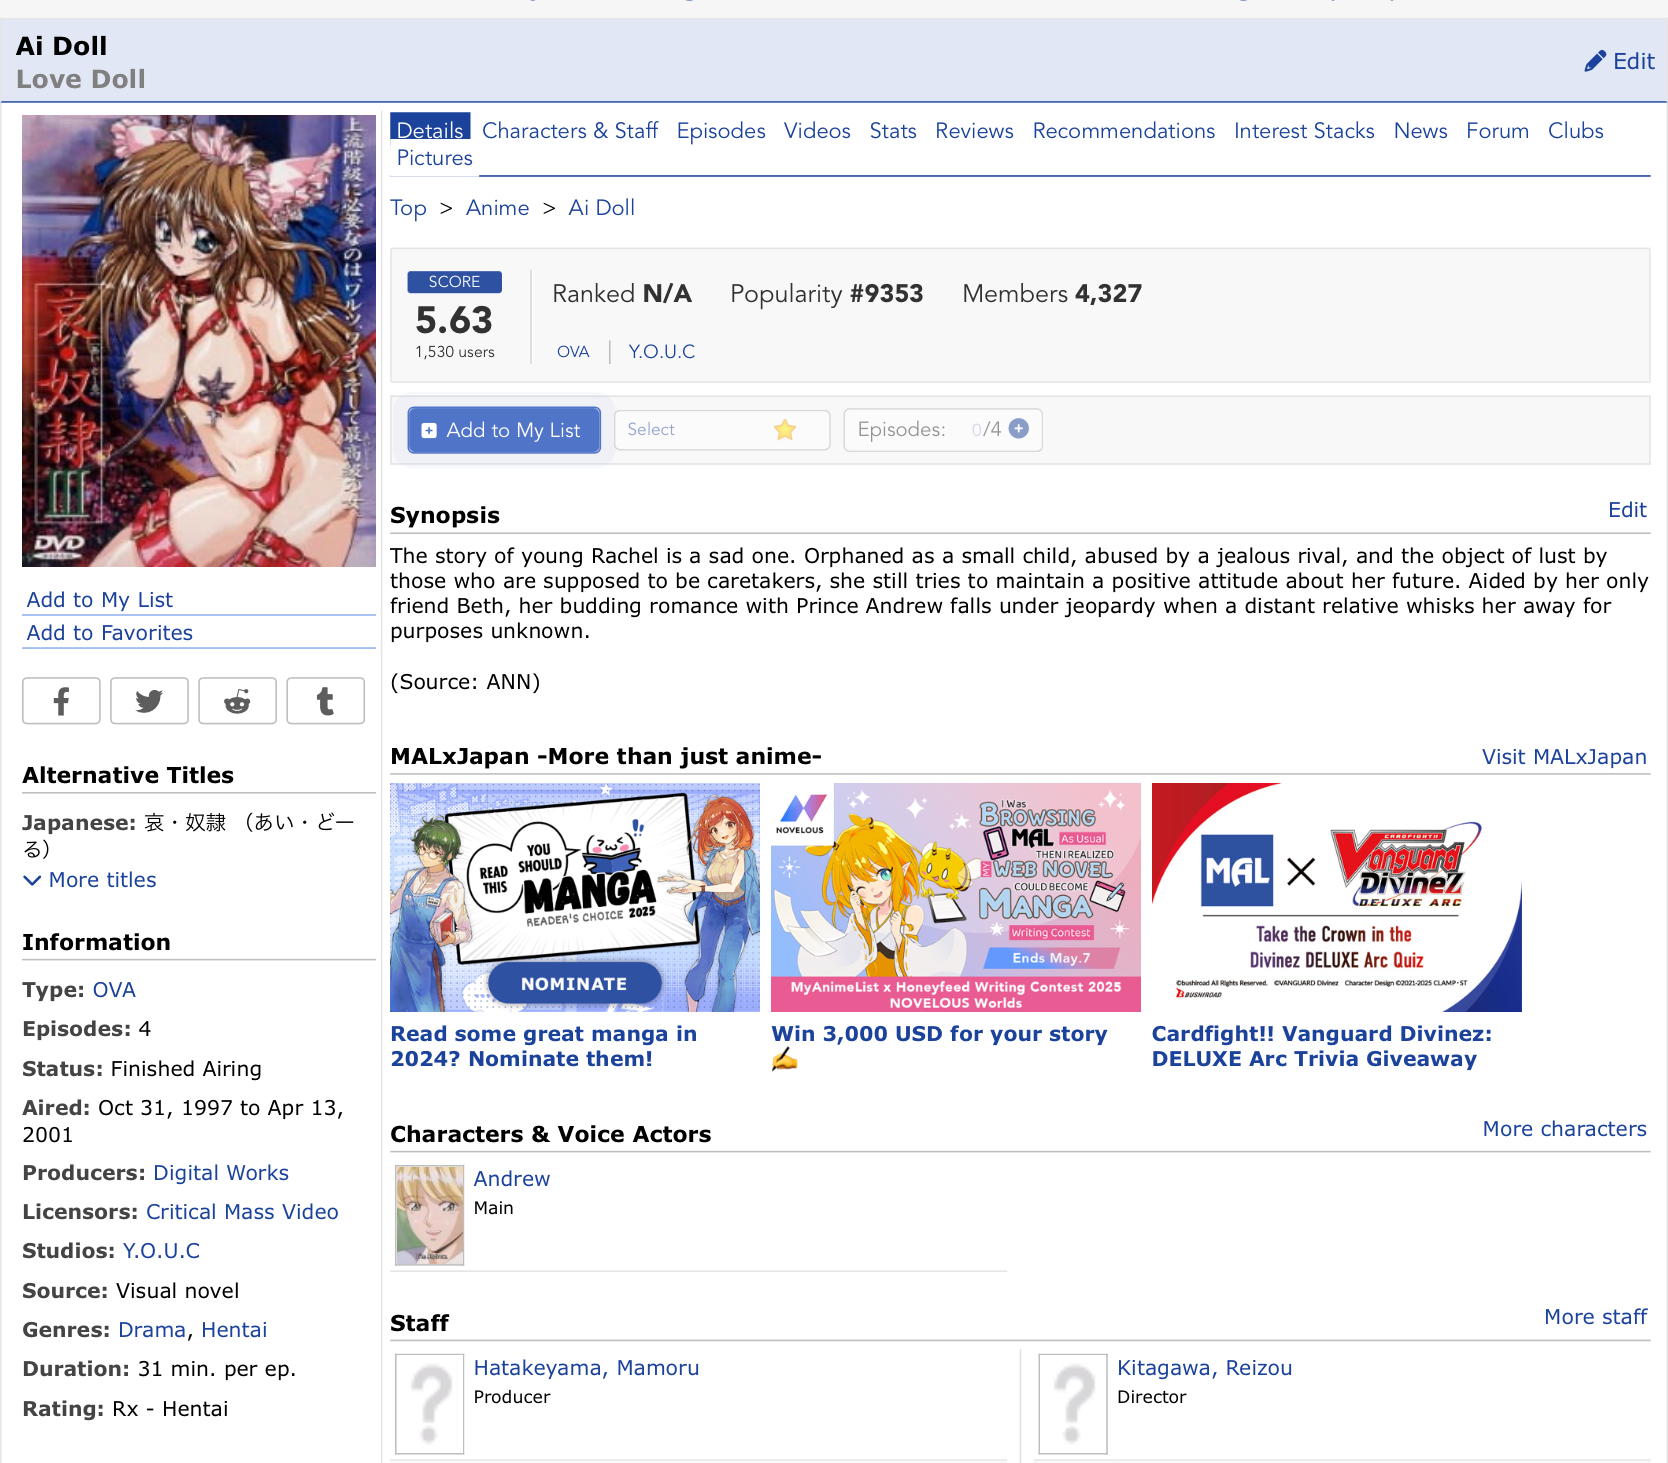Click the Top breadcrumb link
The width and height of the screenshot is (1668, 1463).
coord(408,208)
